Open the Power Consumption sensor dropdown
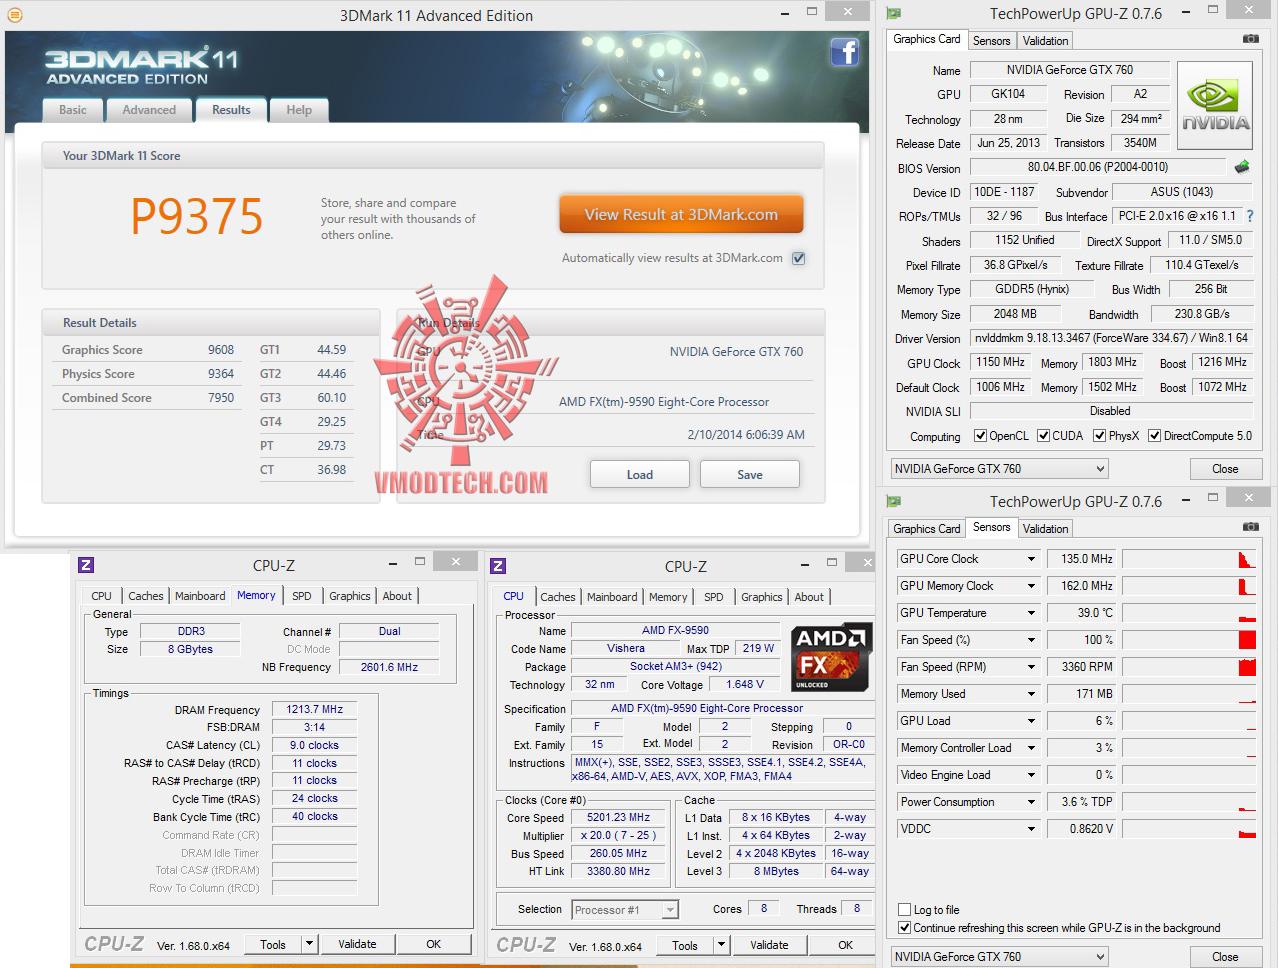The height and width of the screenshot is (968, 1278). pos(1031,802)
